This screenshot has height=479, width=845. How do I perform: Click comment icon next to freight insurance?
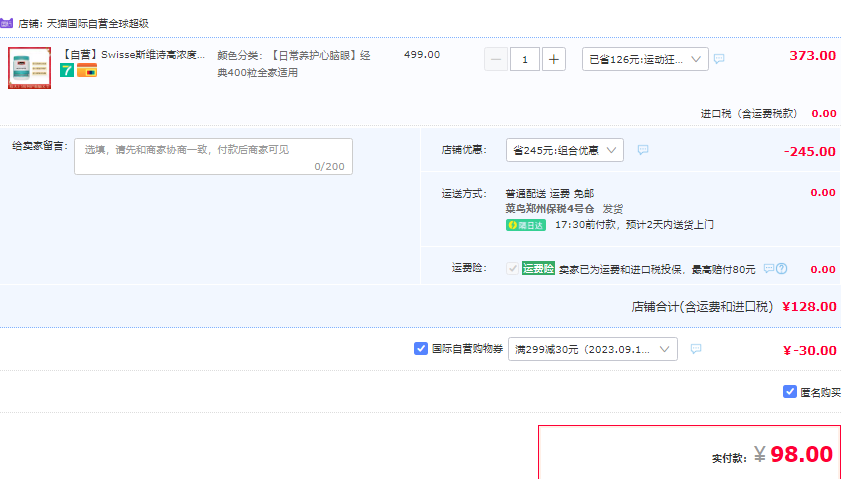(x=769, y=268)
